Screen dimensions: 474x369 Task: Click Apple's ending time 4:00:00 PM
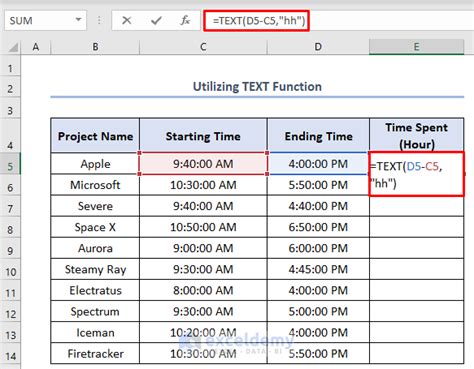[x=318, y=164]
